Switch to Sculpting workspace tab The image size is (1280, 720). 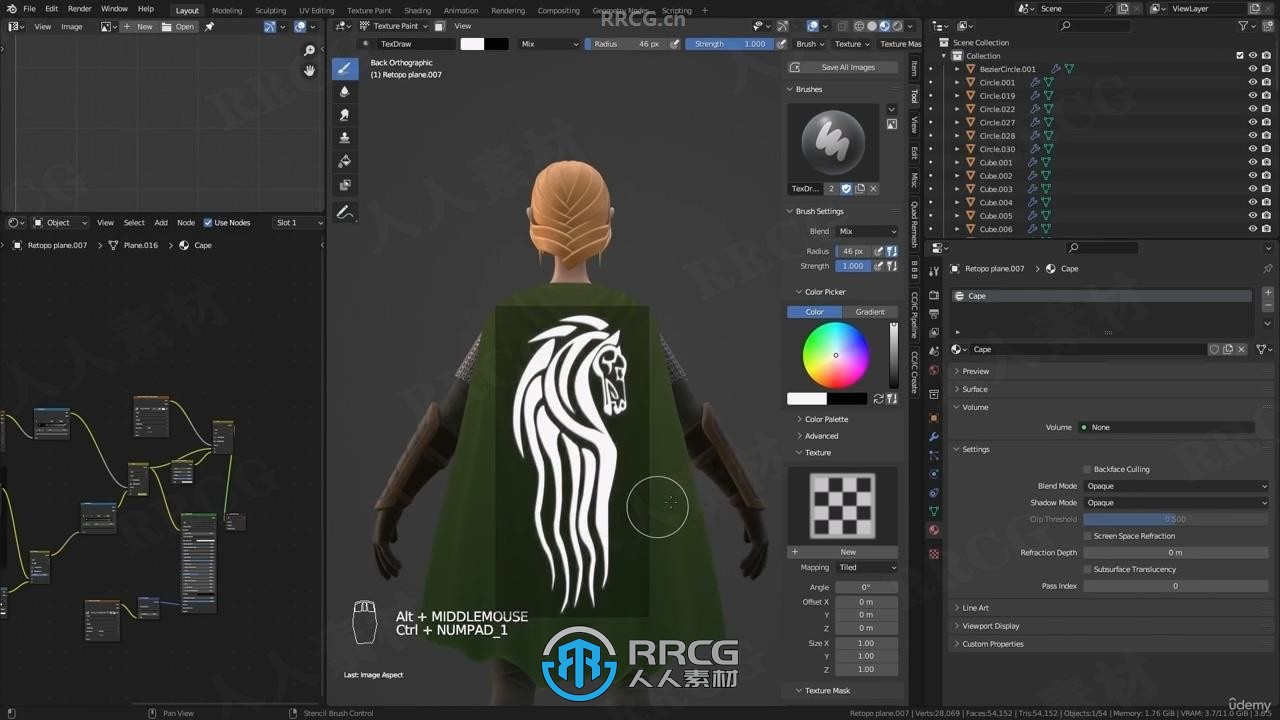point(270,10)
